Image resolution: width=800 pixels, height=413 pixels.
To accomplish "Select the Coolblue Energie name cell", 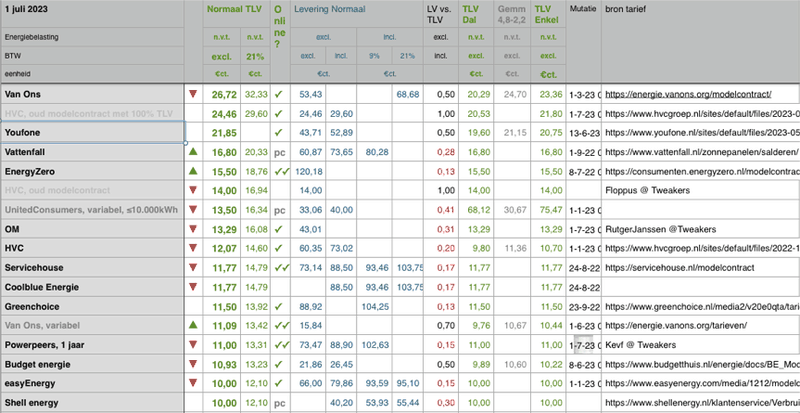I will tap(92, 287).
